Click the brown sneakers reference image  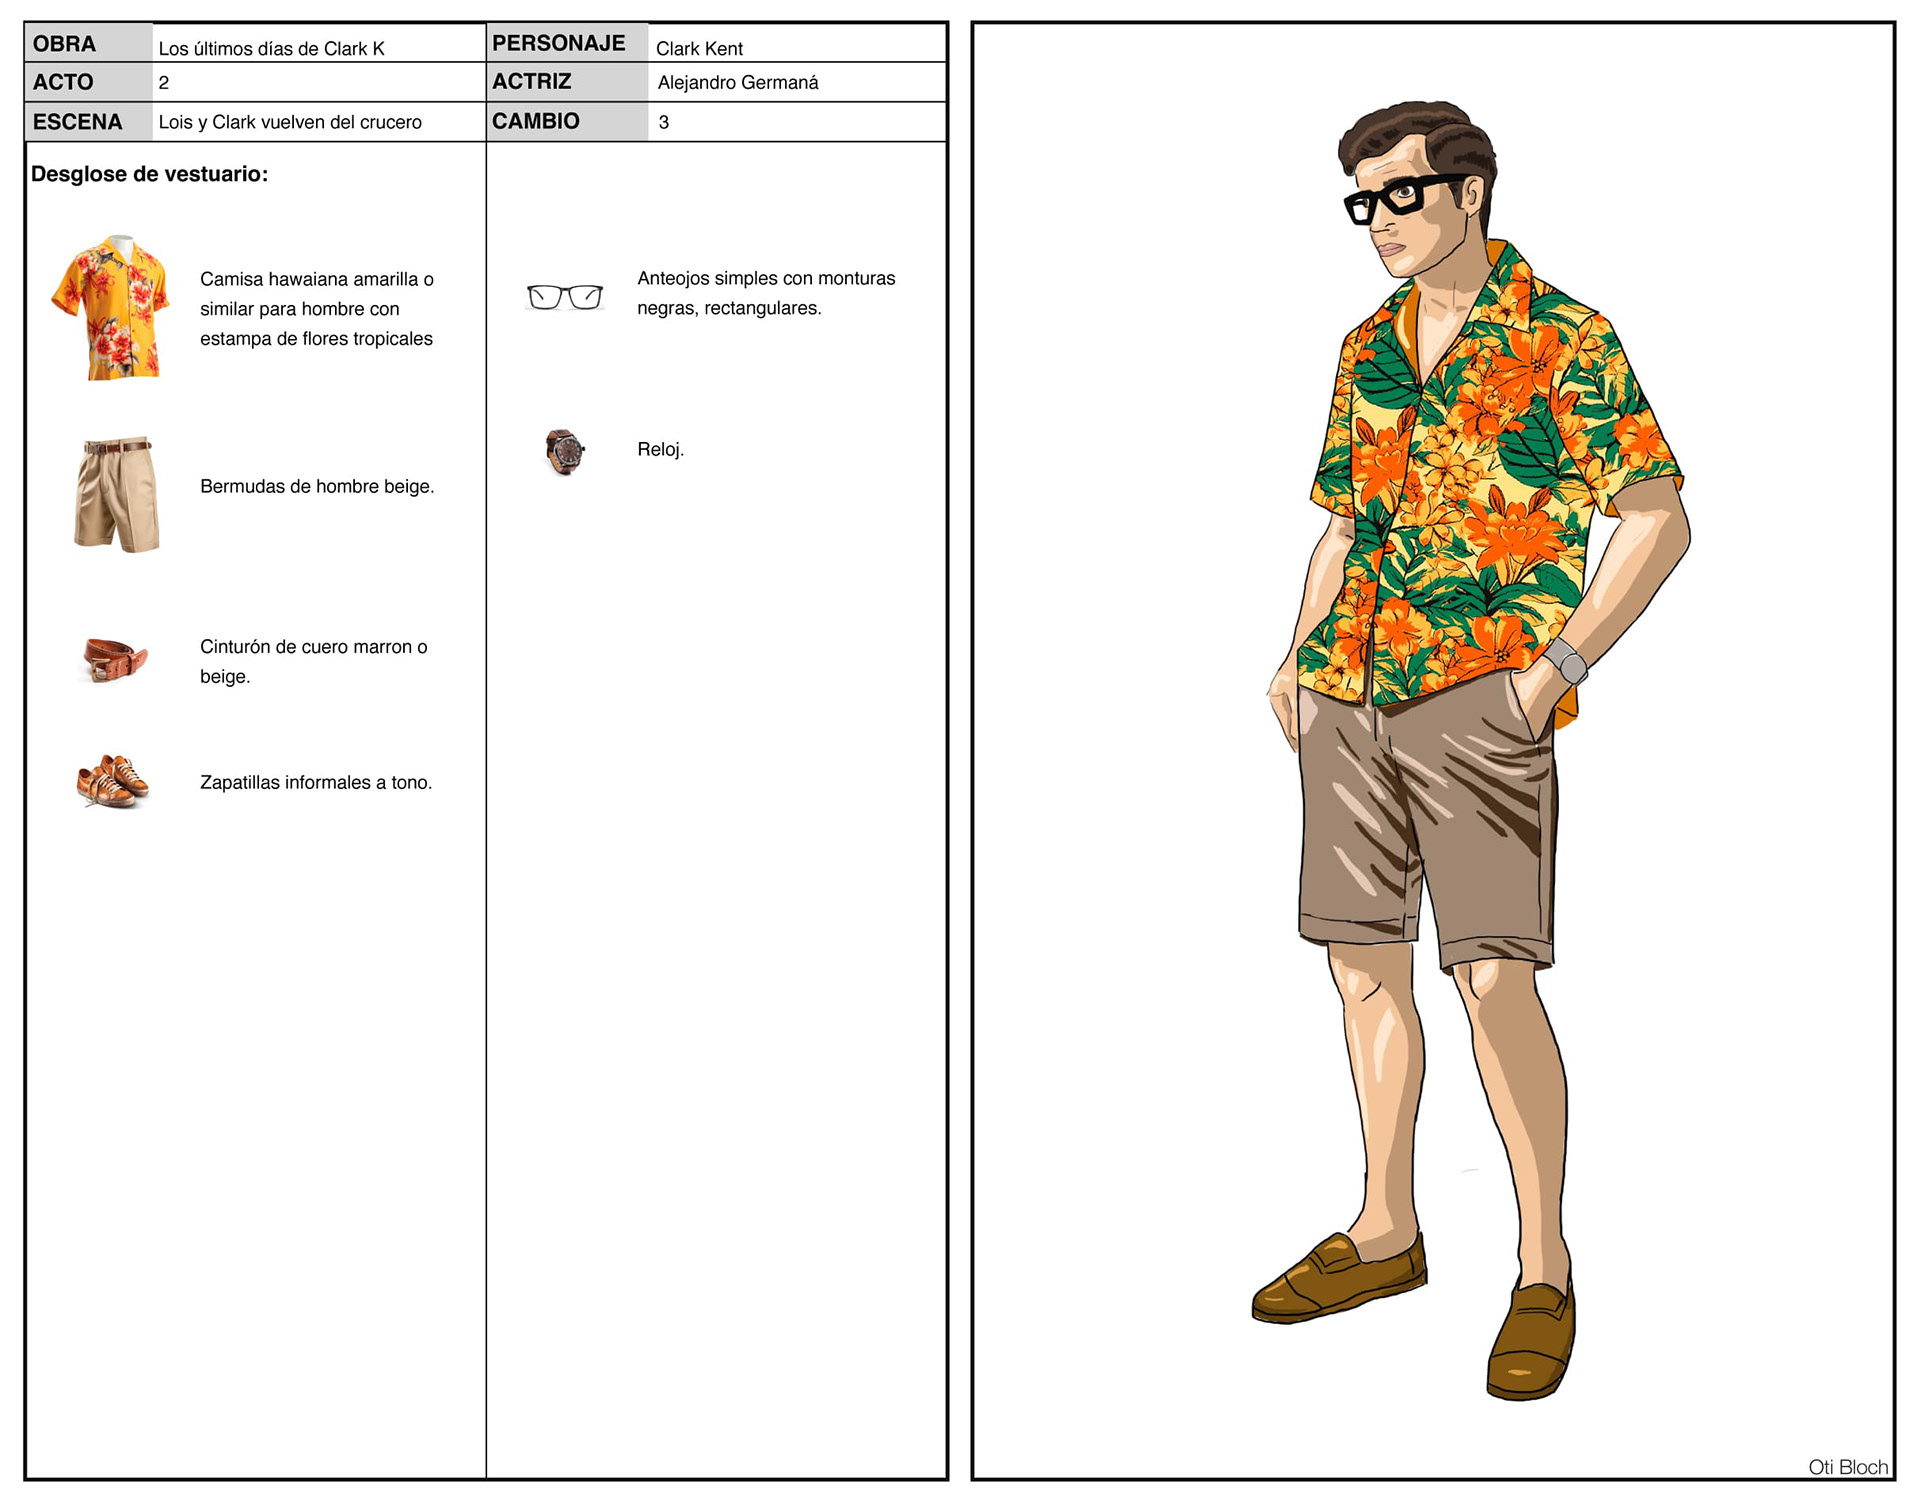(113, 781)
